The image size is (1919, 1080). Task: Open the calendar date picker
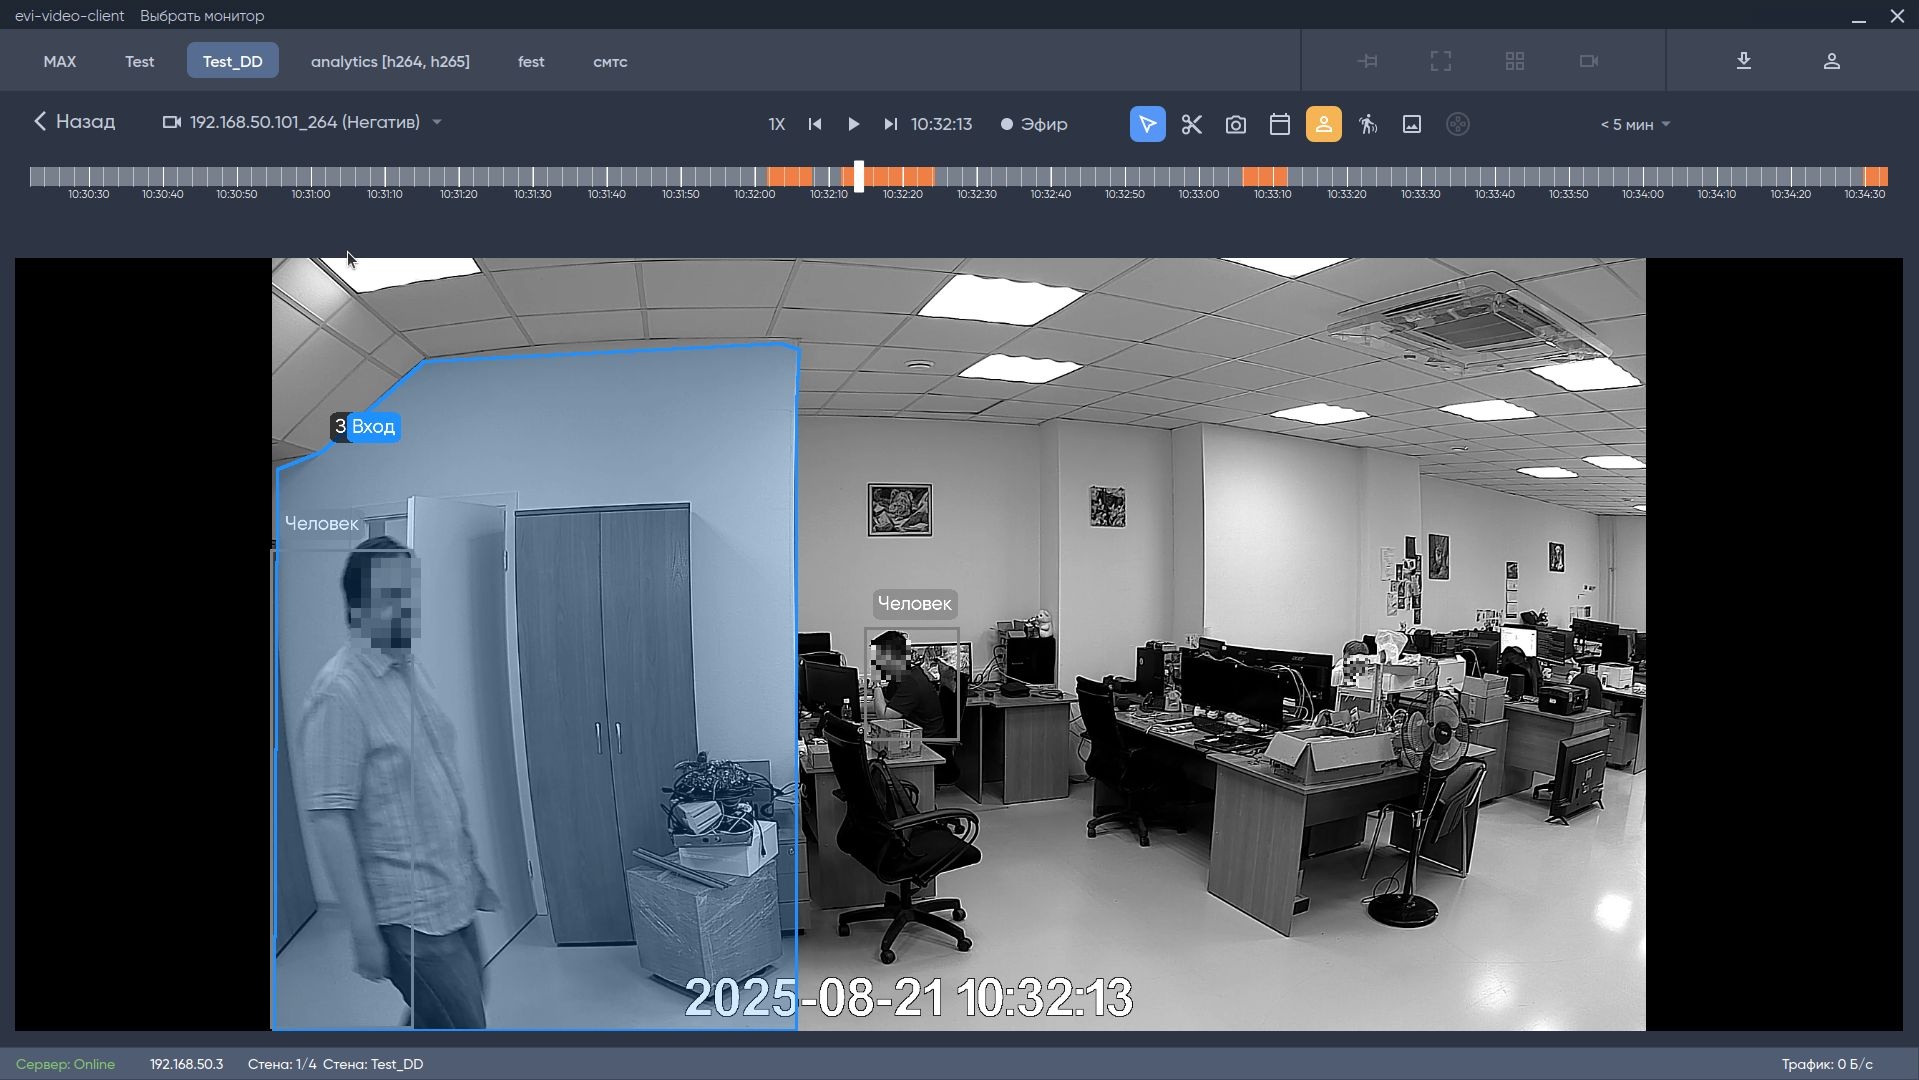1280,124
